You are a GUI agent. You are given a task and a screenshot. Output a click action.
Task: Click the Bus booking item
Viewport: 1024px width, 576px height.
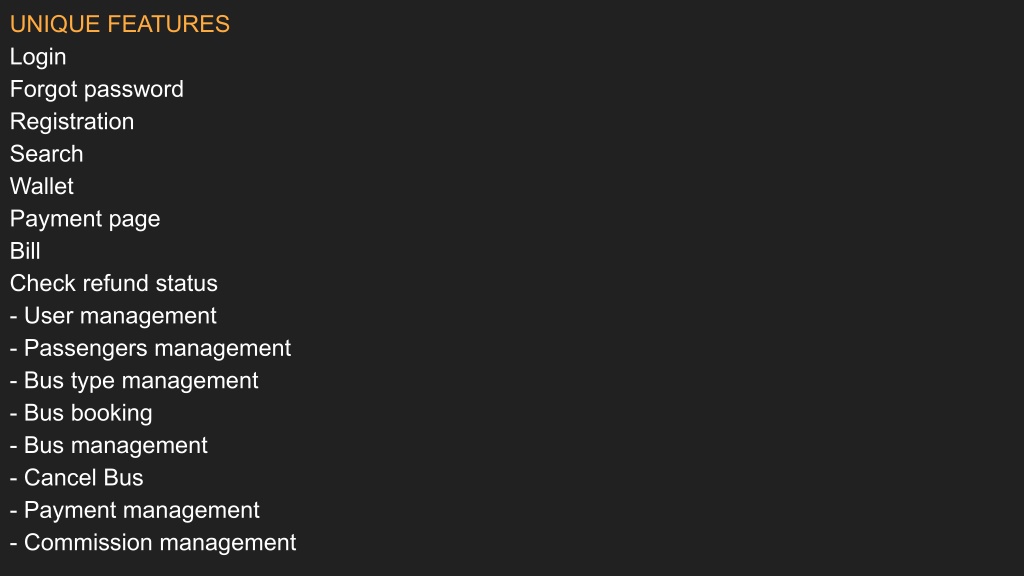coord(81,413)
